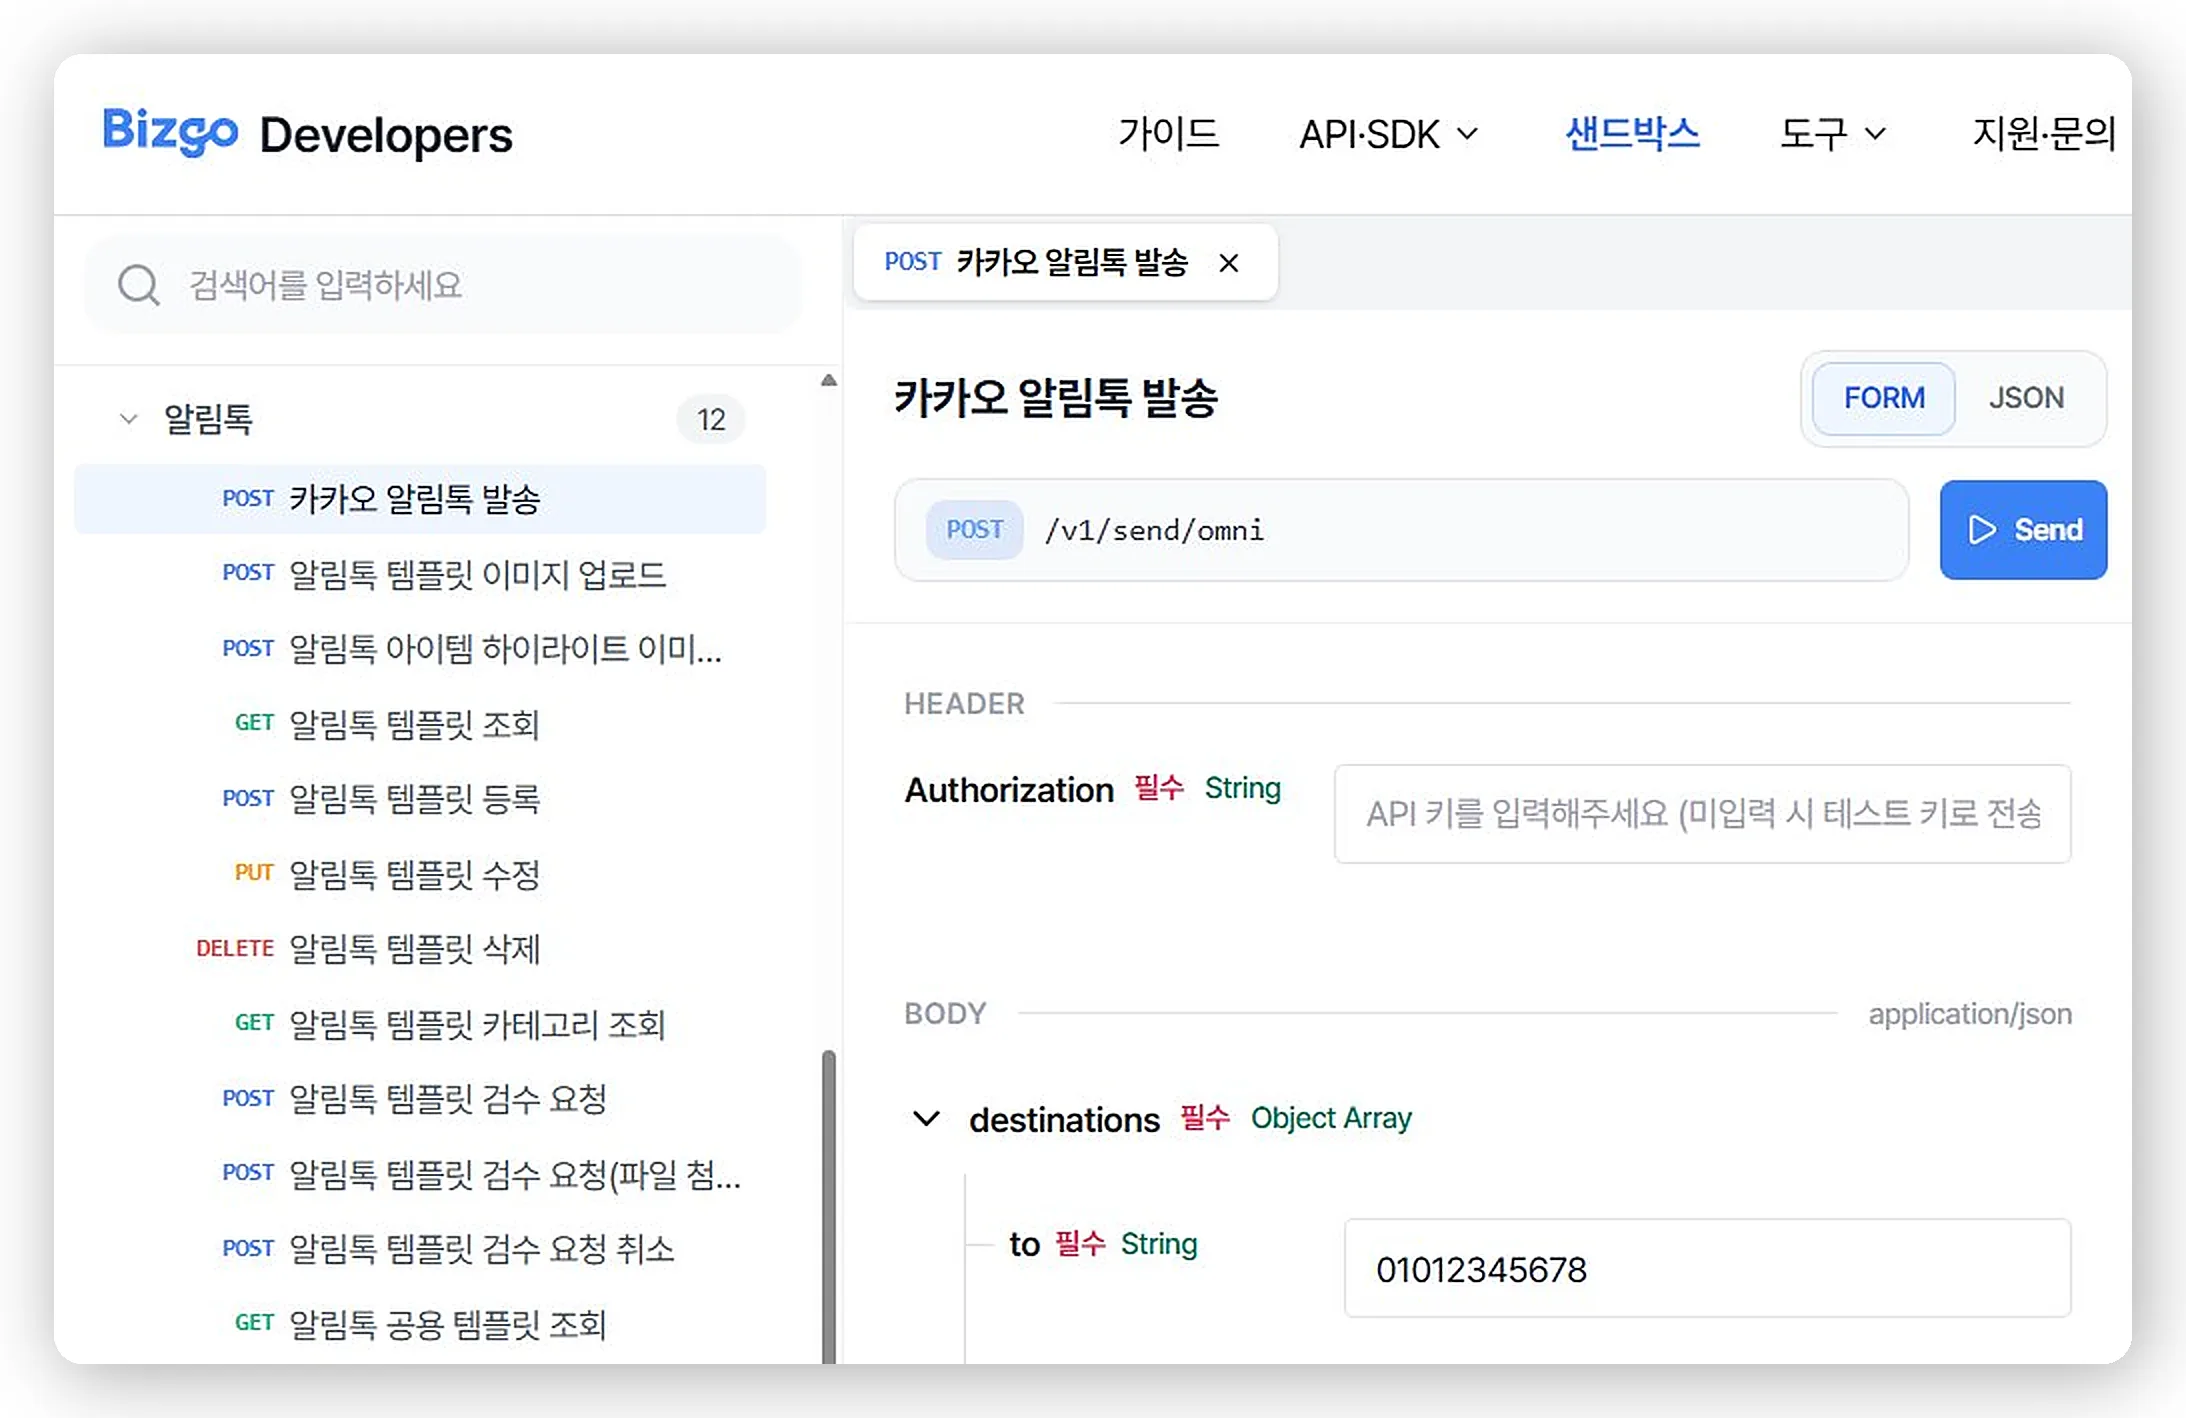Viewport: 2186px width, 1418px height.
Task: Click the Bizgo Developers logo
Action: pyautogui.click(x=307, y=133)
